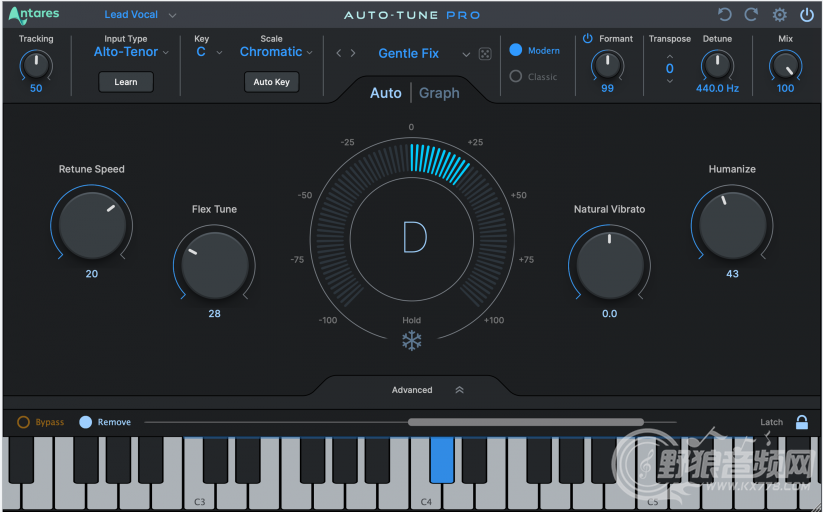Click the detected note D display
This screenshot has height=512, width=823.
tap(414, 237)
